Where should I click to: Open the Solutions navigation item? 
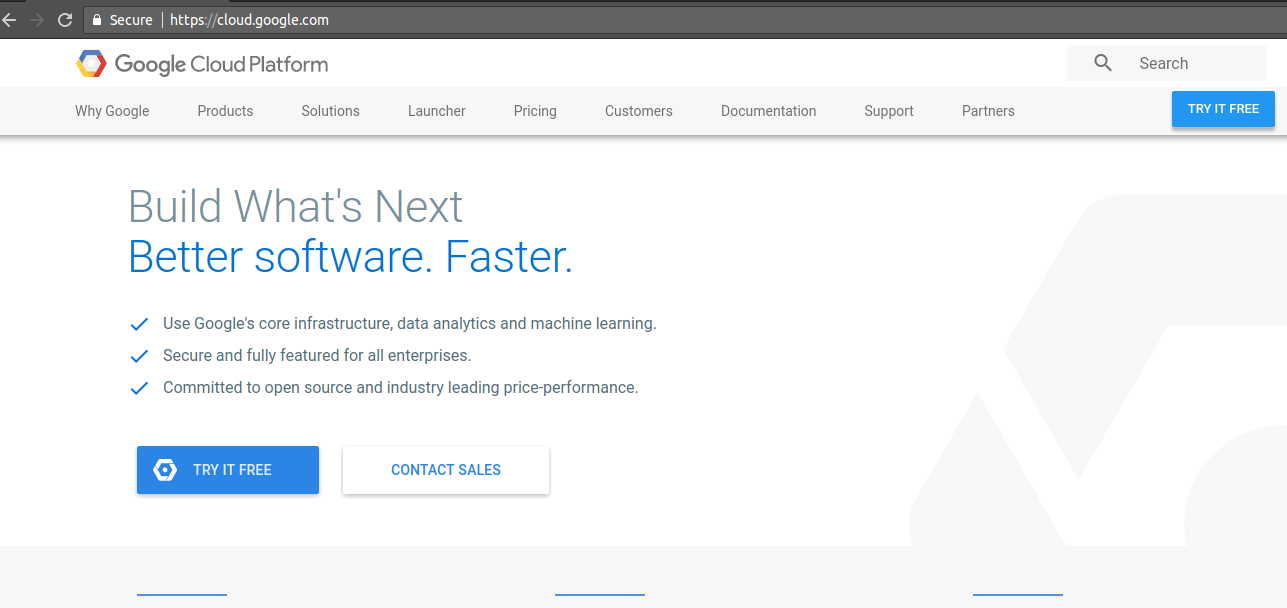[x=330, y=111]
